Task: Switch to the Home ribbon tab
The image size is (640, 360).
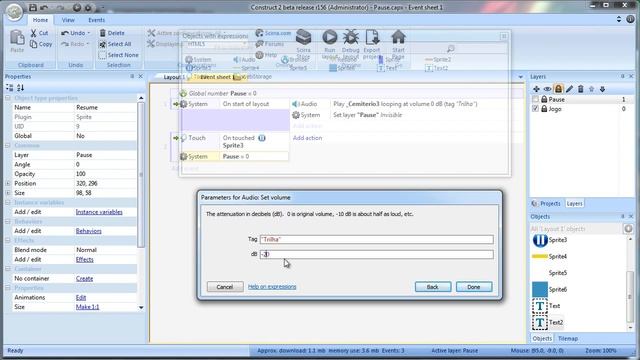Action: click(x=40, y=20)
